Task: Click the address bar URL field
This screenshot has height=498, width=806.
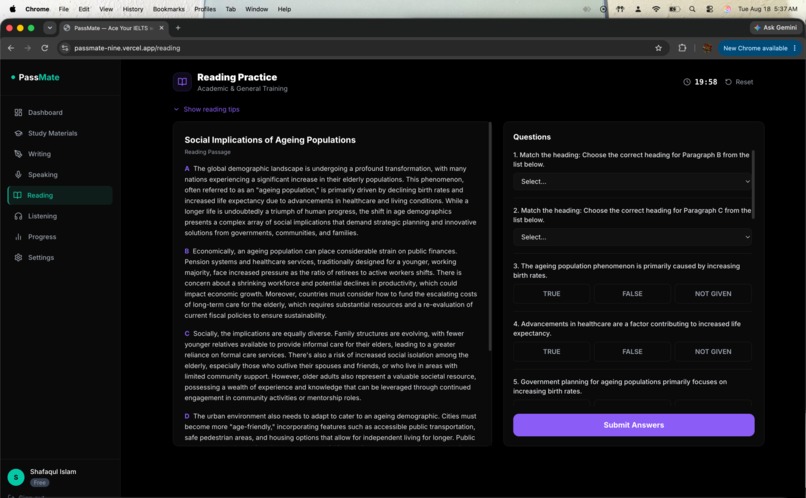Action: (360, 48)
